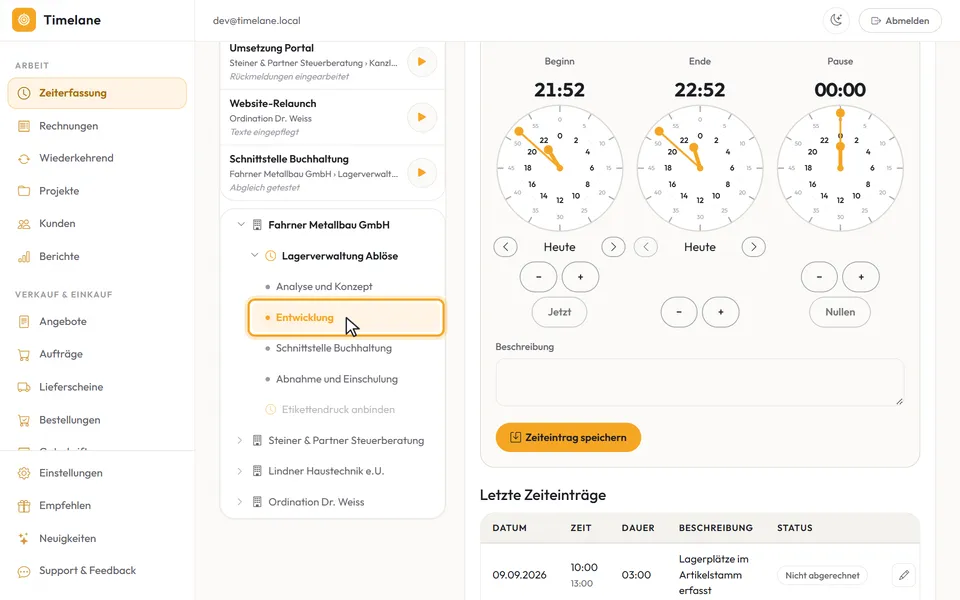
Task: Increase Pause time with plus
Action: pyautogui.click(x=861, y=277)
